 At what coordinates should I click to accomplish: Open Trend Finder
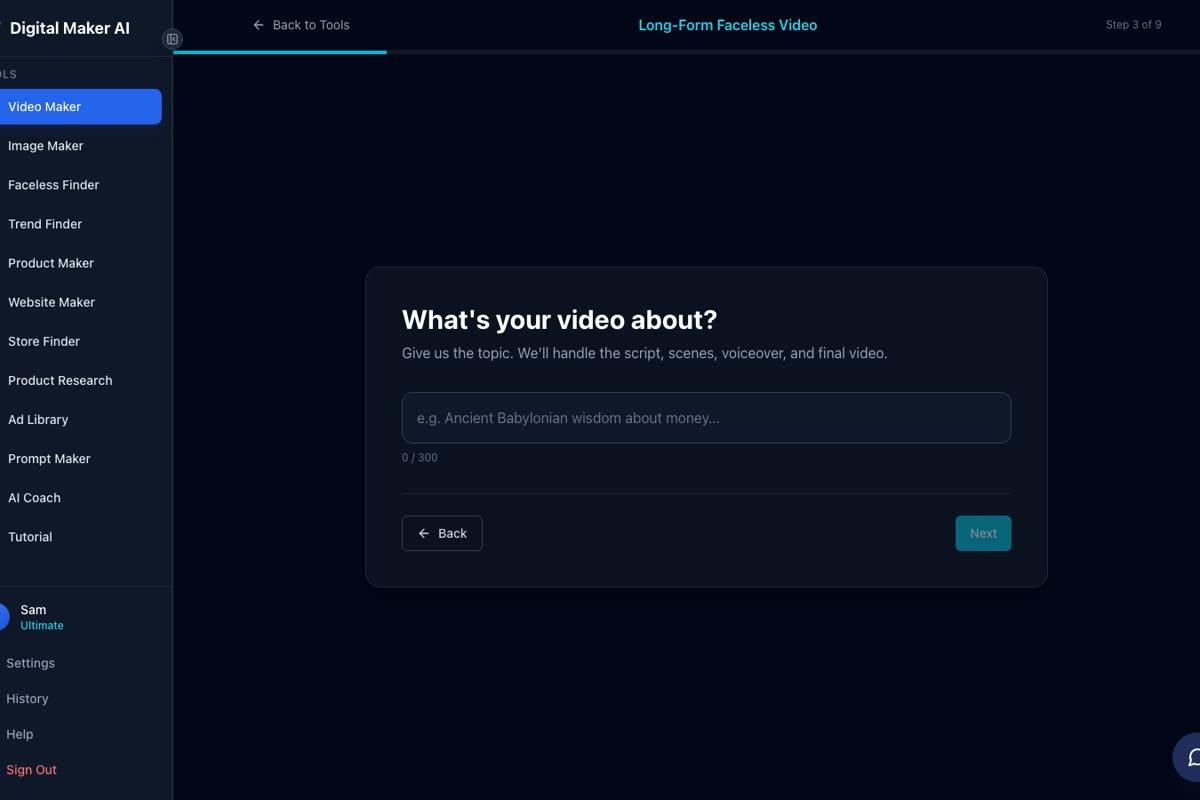point(80,224)
